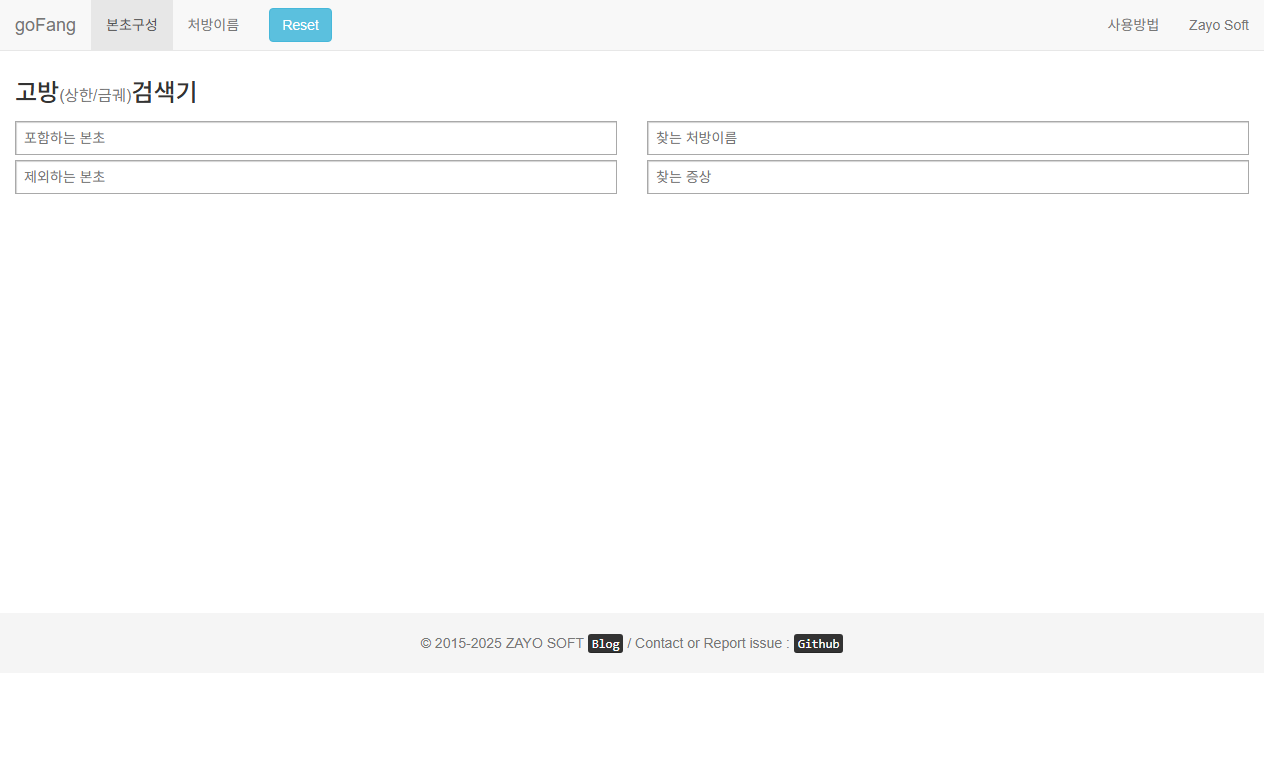Click the 검색기 word in heading
Viewport: 1280px width, 768px height.
point(165,92)
